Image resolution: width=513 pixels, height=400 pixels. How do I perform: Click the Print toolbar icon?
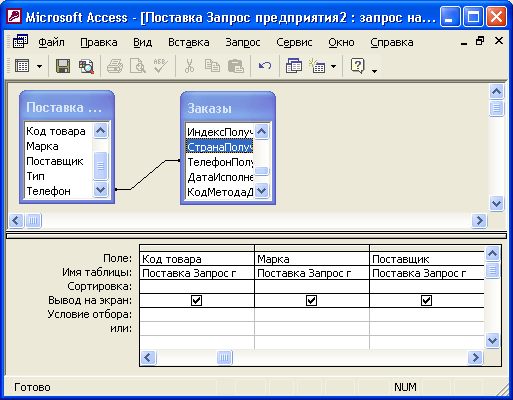[115, 66]
